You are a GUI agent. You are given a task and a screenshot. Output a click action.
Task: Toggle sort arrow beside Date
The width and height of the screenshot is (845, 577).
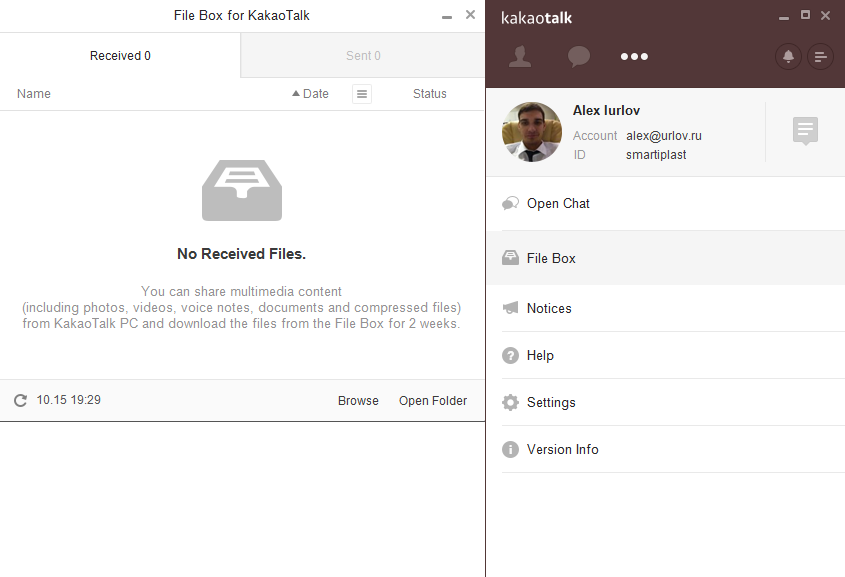coord(296,94)
